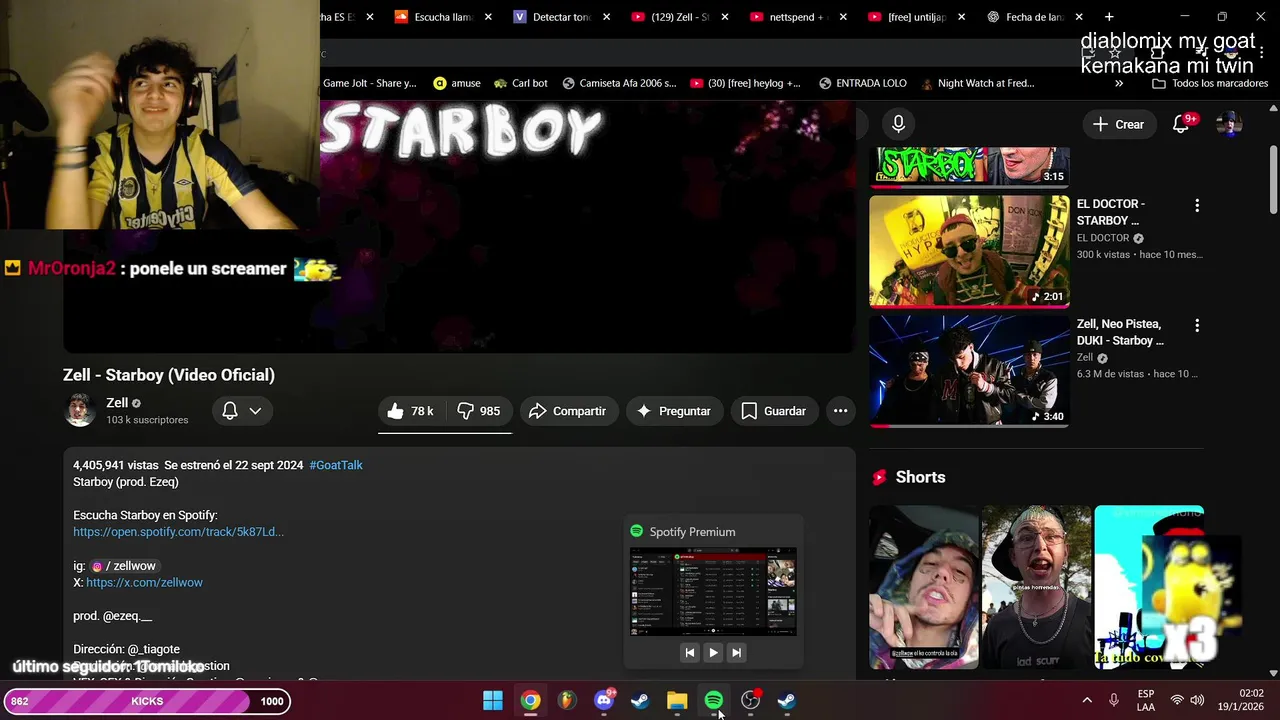Open Todos los marcadores folder

[x=1210, y=84]
